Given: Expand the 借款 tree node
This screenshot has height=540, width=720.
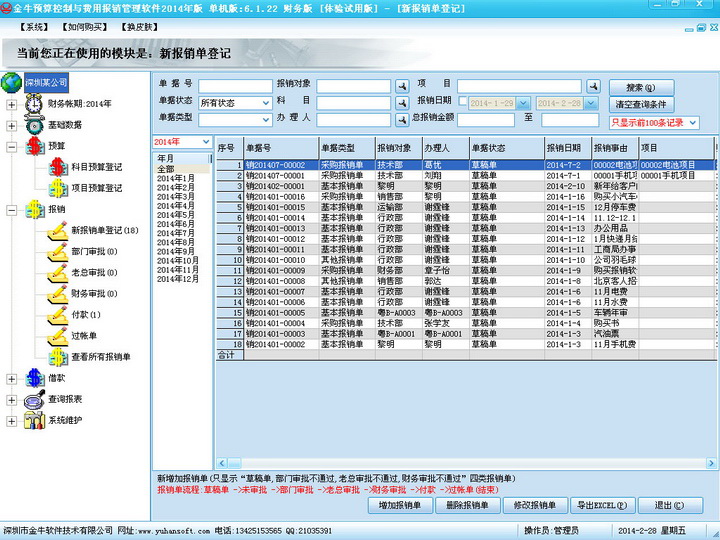Looking at the screenshot, I should (11, 378).
